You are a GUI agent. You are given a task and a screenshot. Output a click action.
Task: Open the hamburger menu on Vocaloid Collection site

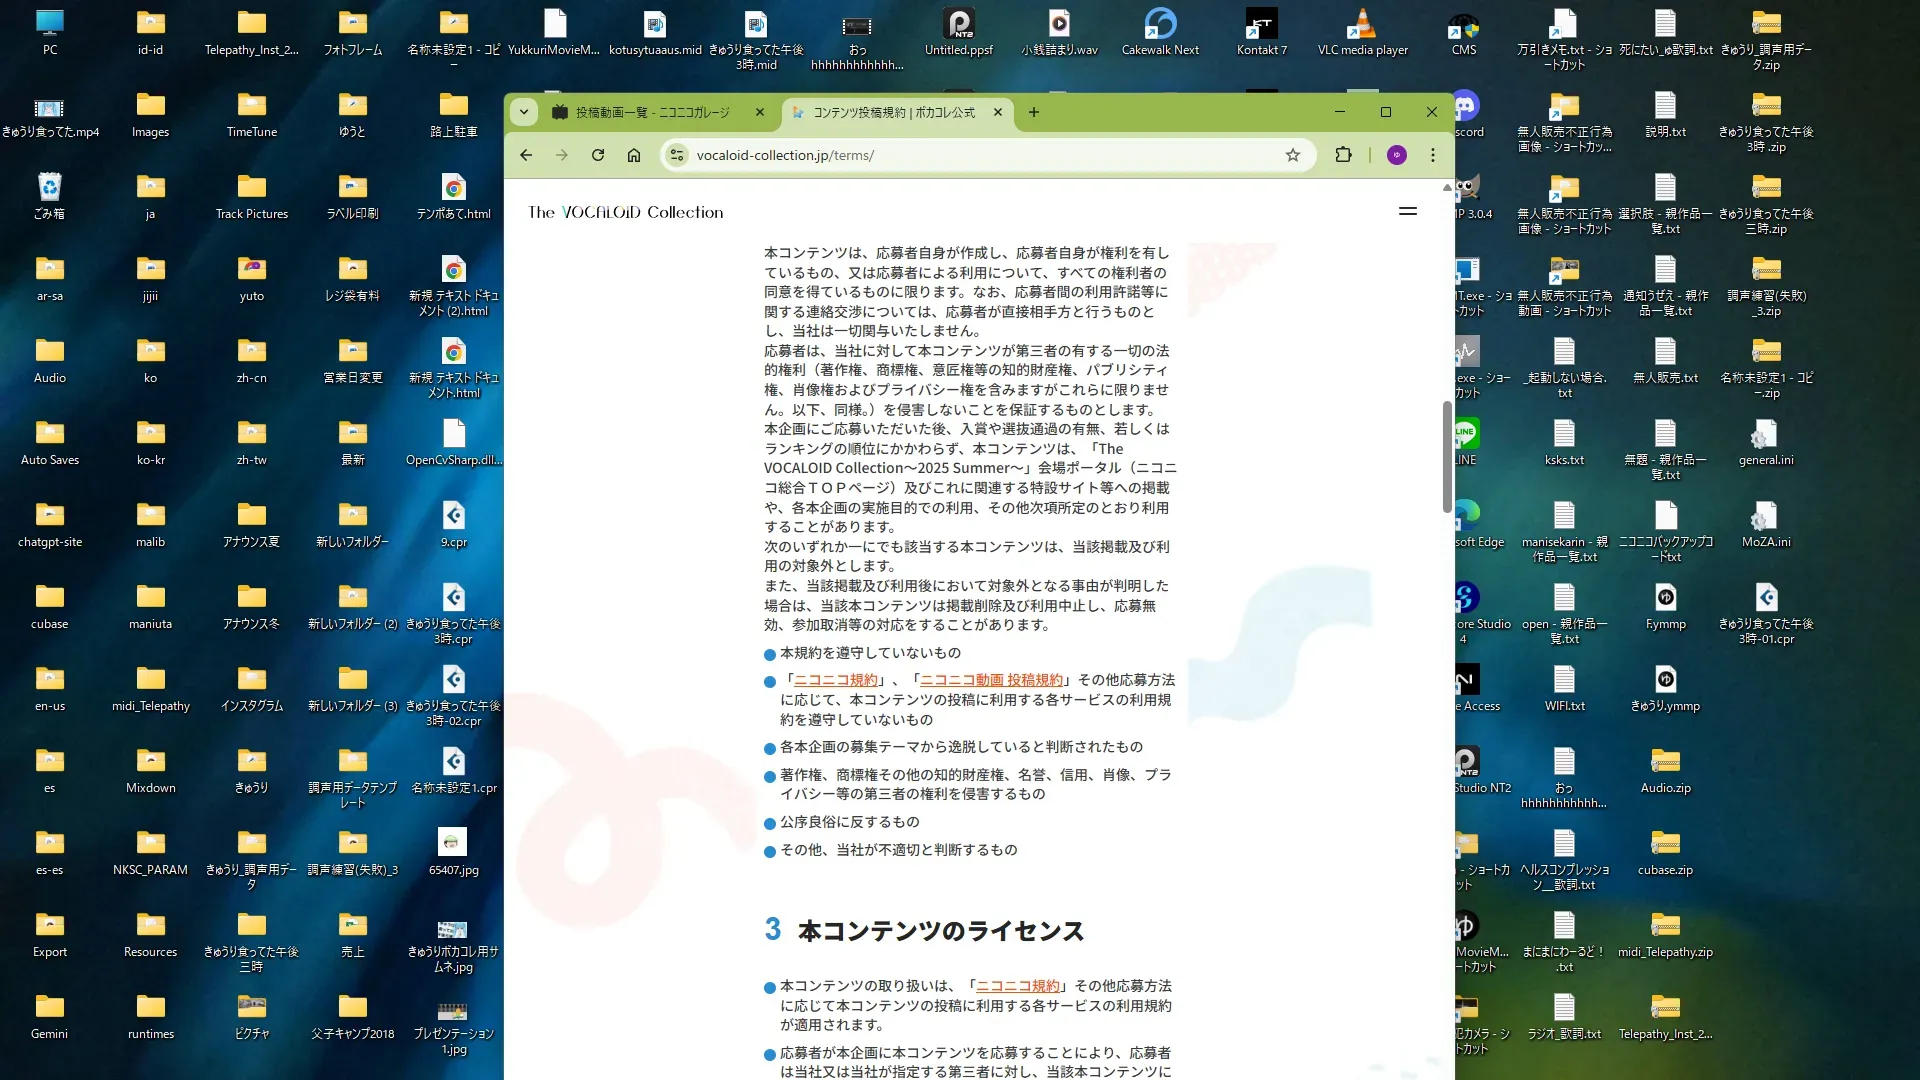1408,211
